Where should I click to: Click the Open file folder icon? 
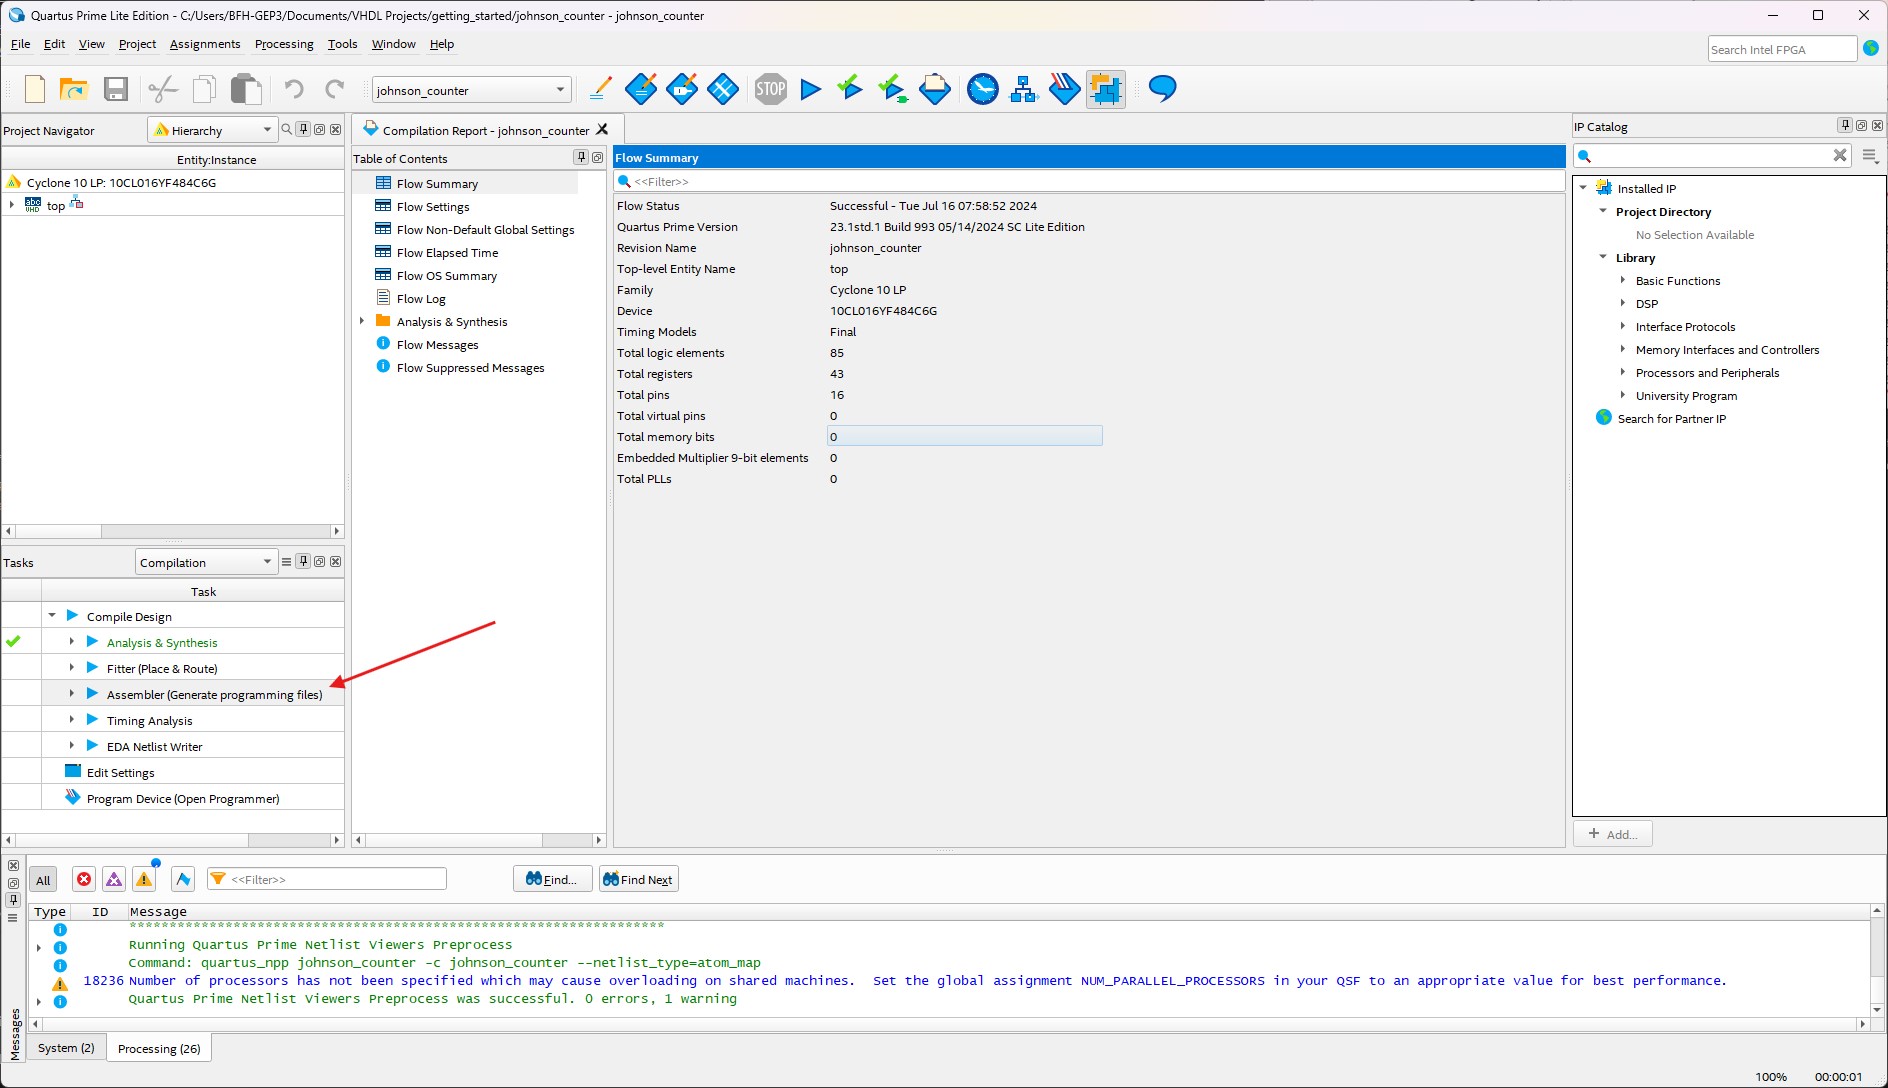point(74,90)
